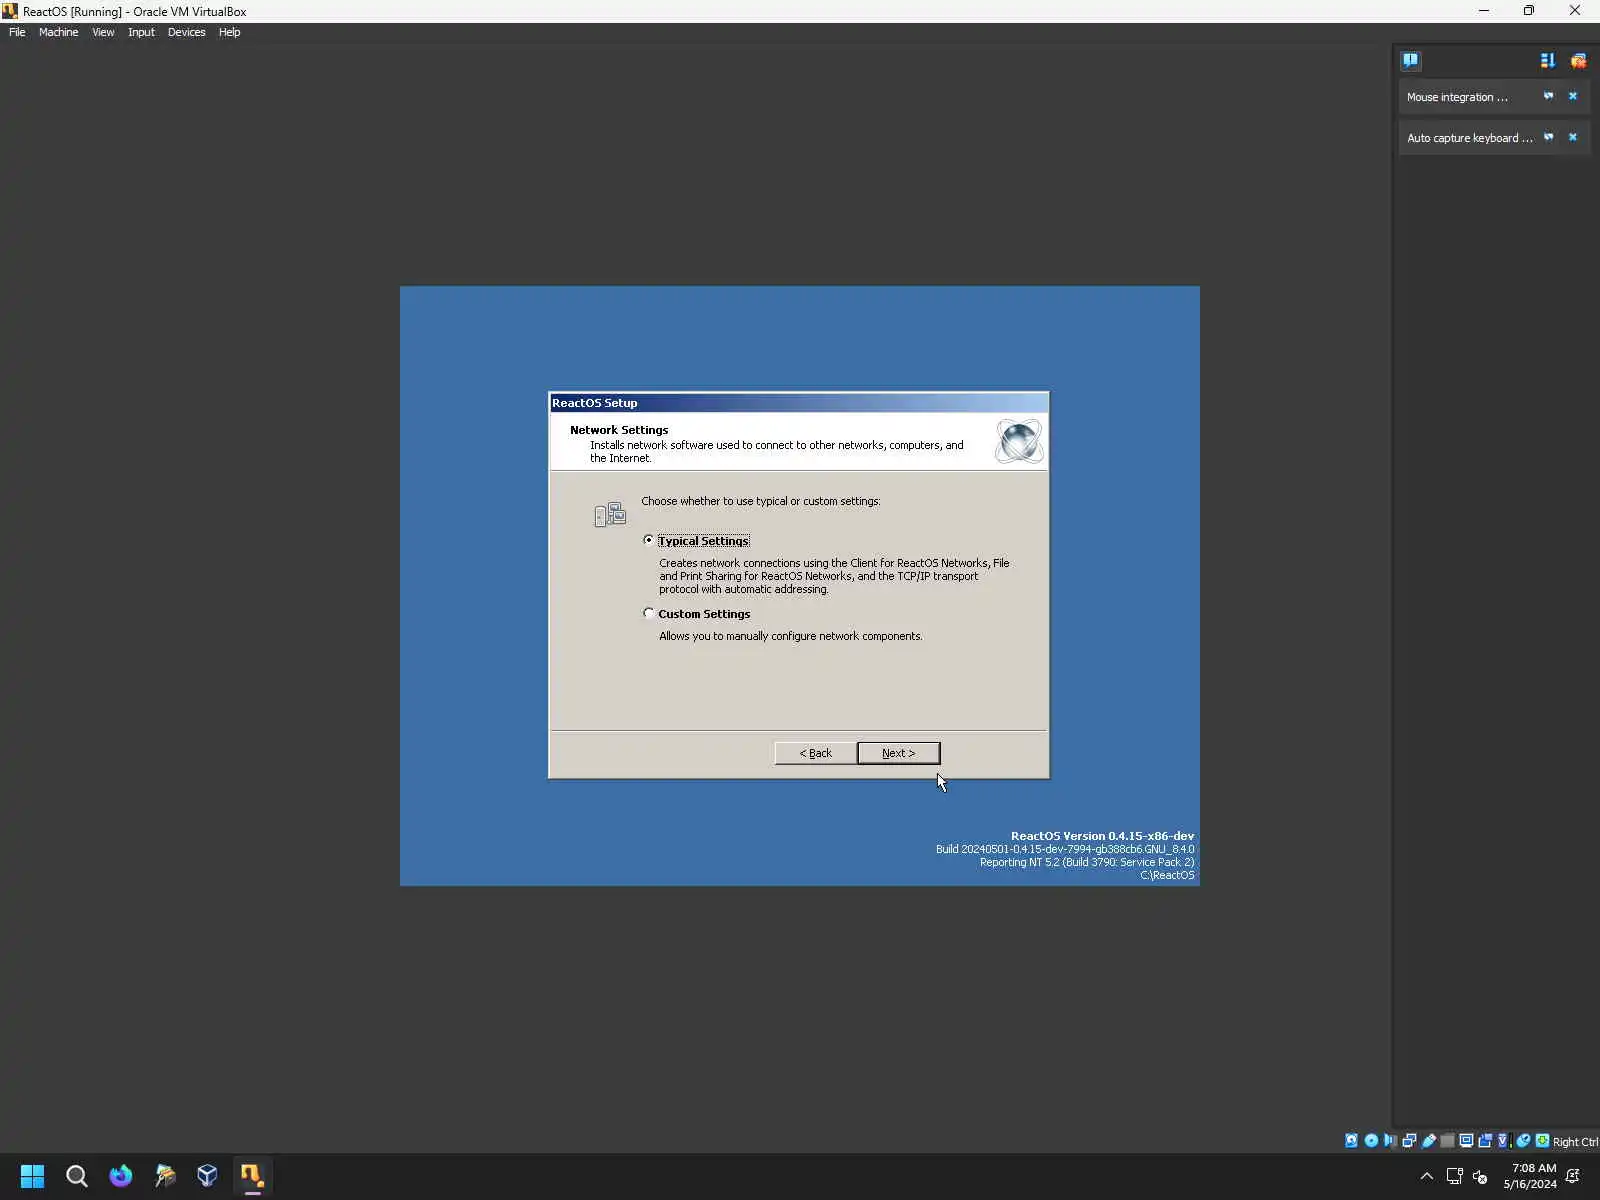Dismiss the Auto capture keyboard notification
The image size is (1600, 1200).
click(x=1573, y=137)
